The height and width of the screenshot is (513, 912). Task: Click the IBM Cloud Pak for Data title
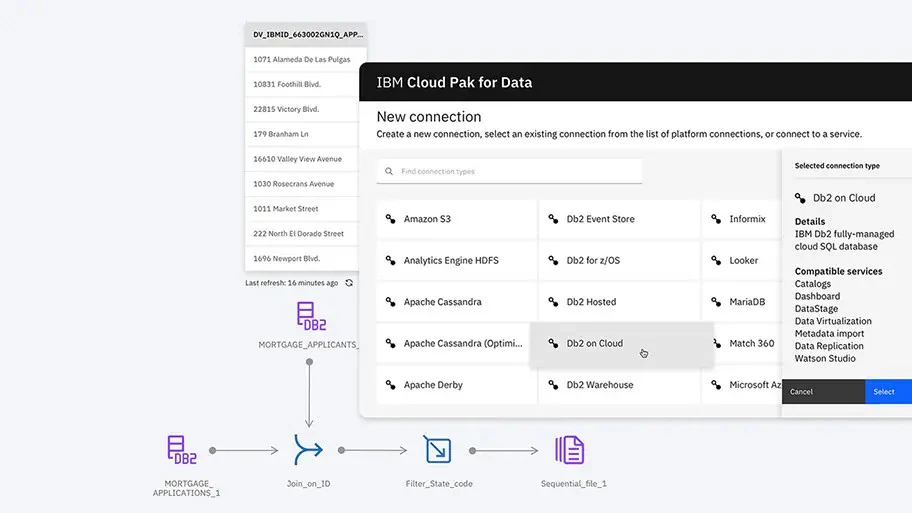tap(454, 83)
